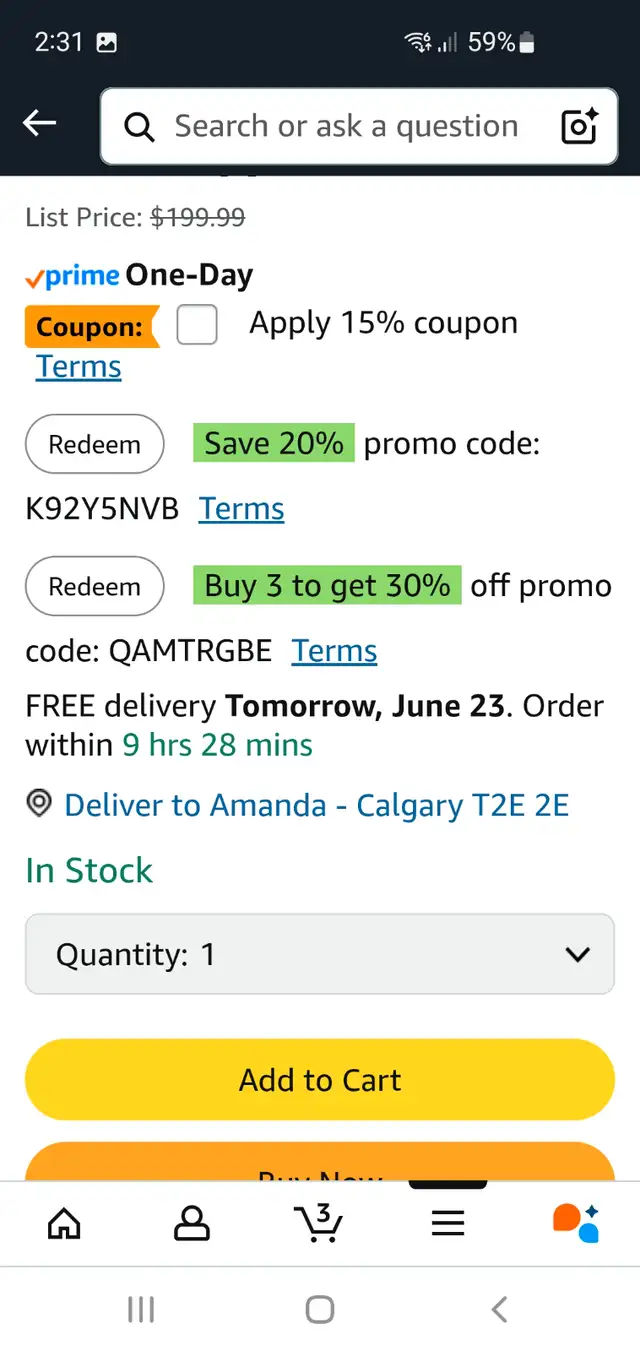Click the Quantity dropdown chevron arrow
Image resolution: width=640 pixels, height=1351 pixels.
coord(578,955)
